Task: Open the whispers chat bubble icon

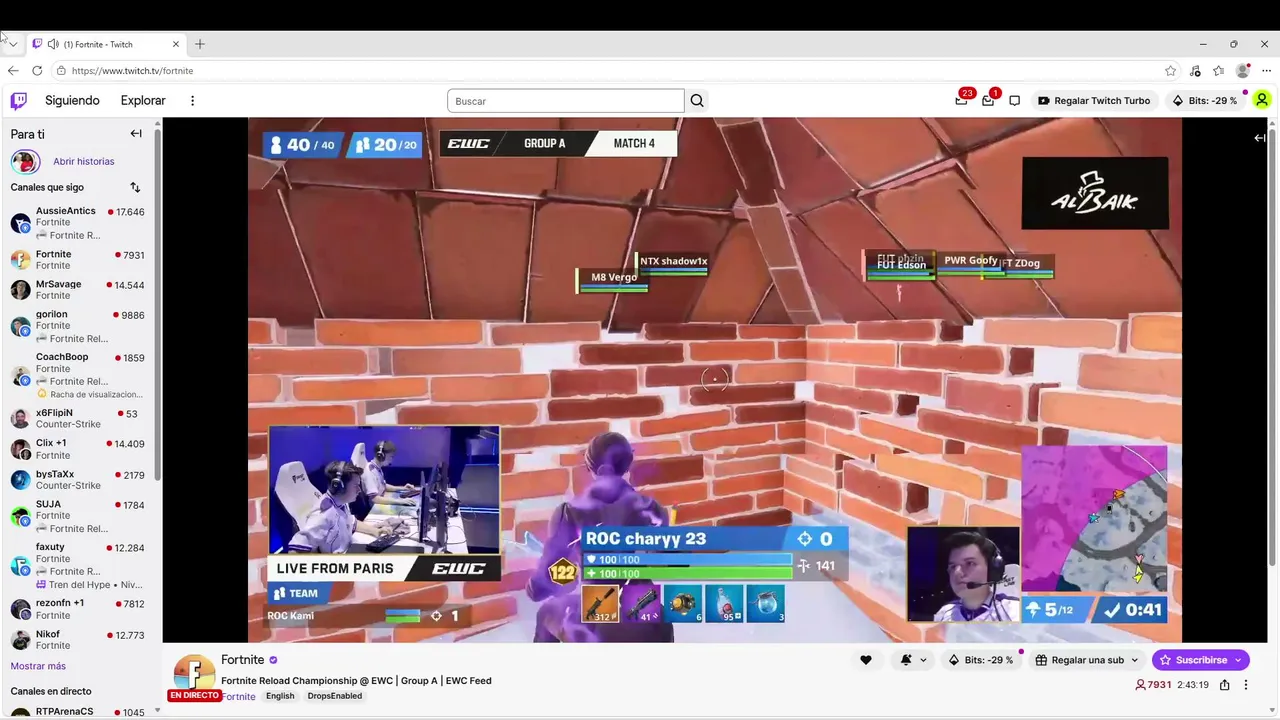Action: coord(1014,101)
